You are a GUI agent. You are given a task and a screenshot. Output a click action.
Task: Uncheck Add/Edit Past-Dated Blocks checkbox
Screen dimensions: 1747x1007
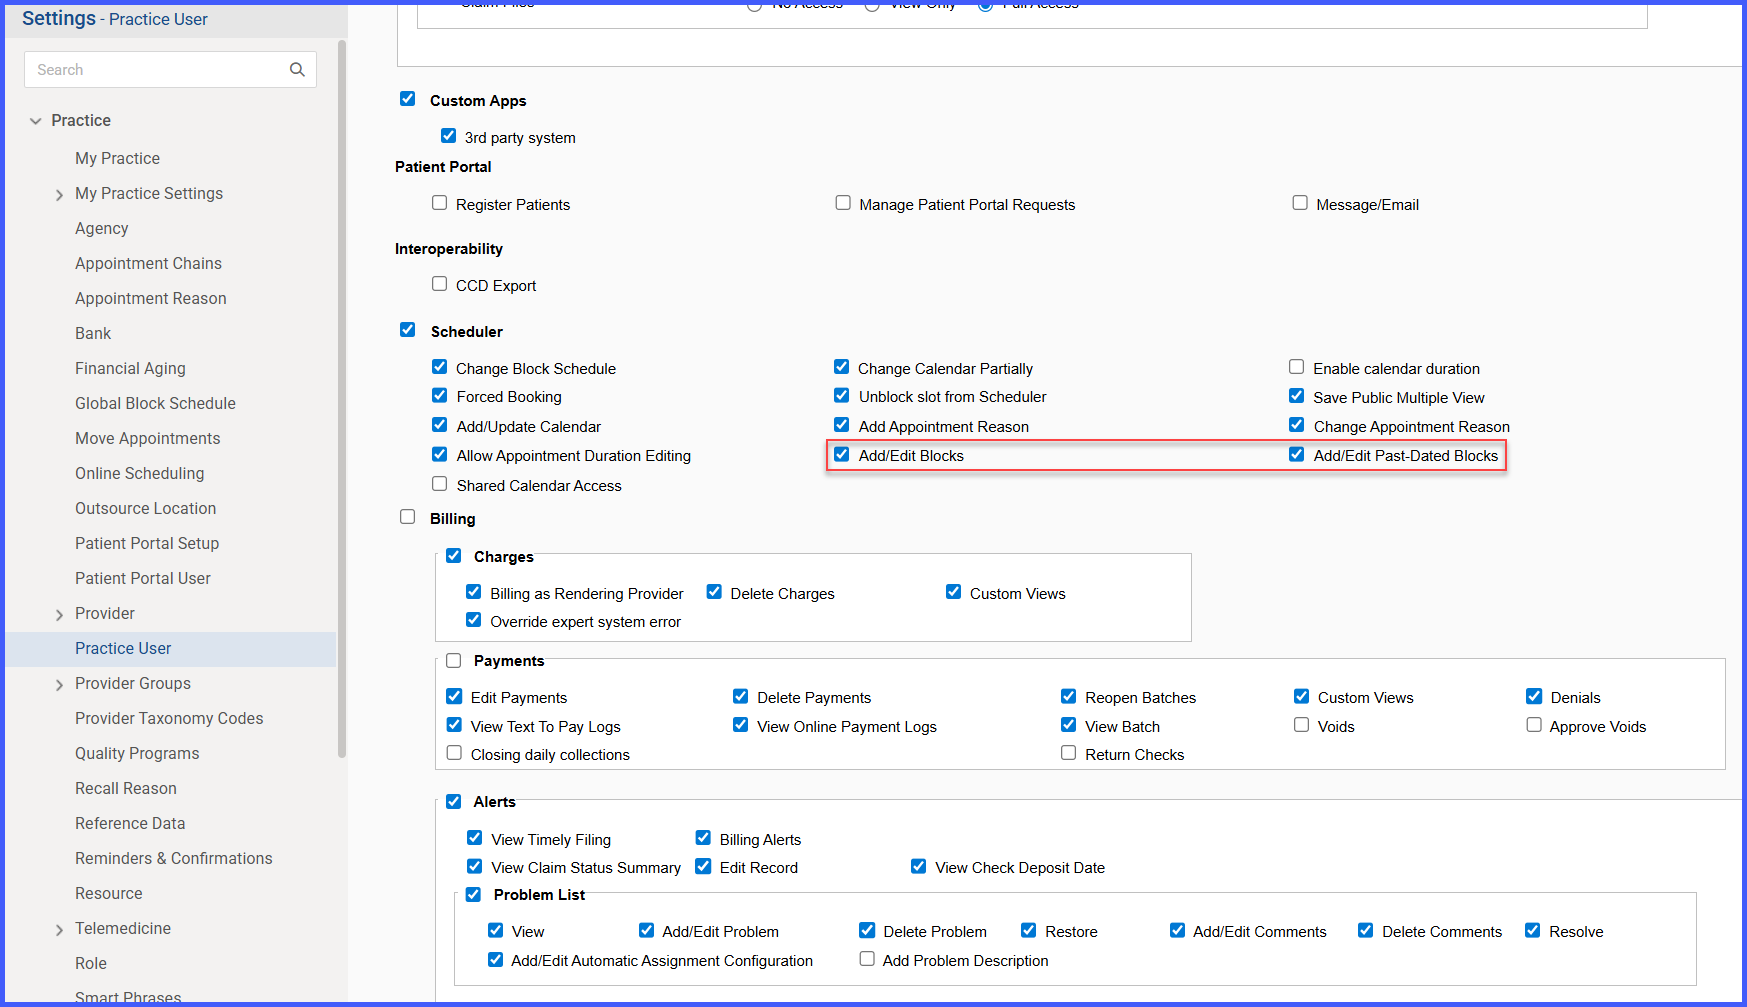pyautogui.click(x=1297, y=454)
